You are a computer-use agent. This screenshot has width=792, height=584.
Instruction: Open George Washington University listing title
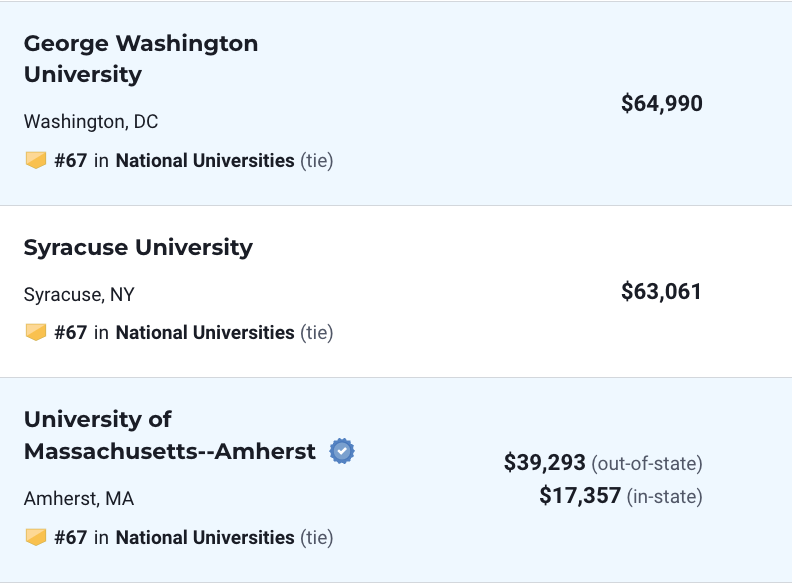click(x=141, y=59)
